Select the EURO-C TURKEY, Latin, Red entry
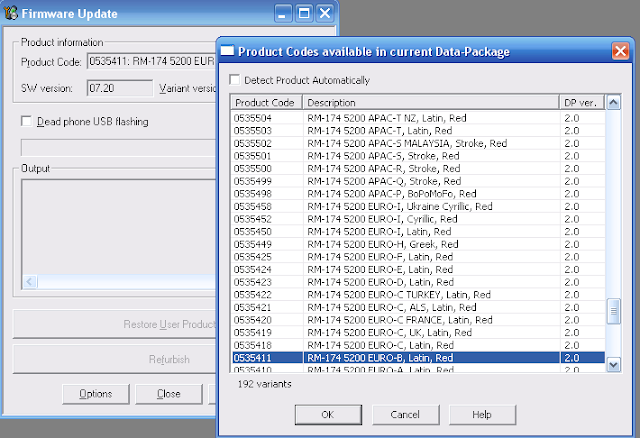This screenshot has width=640, height=438. [418, 295]
